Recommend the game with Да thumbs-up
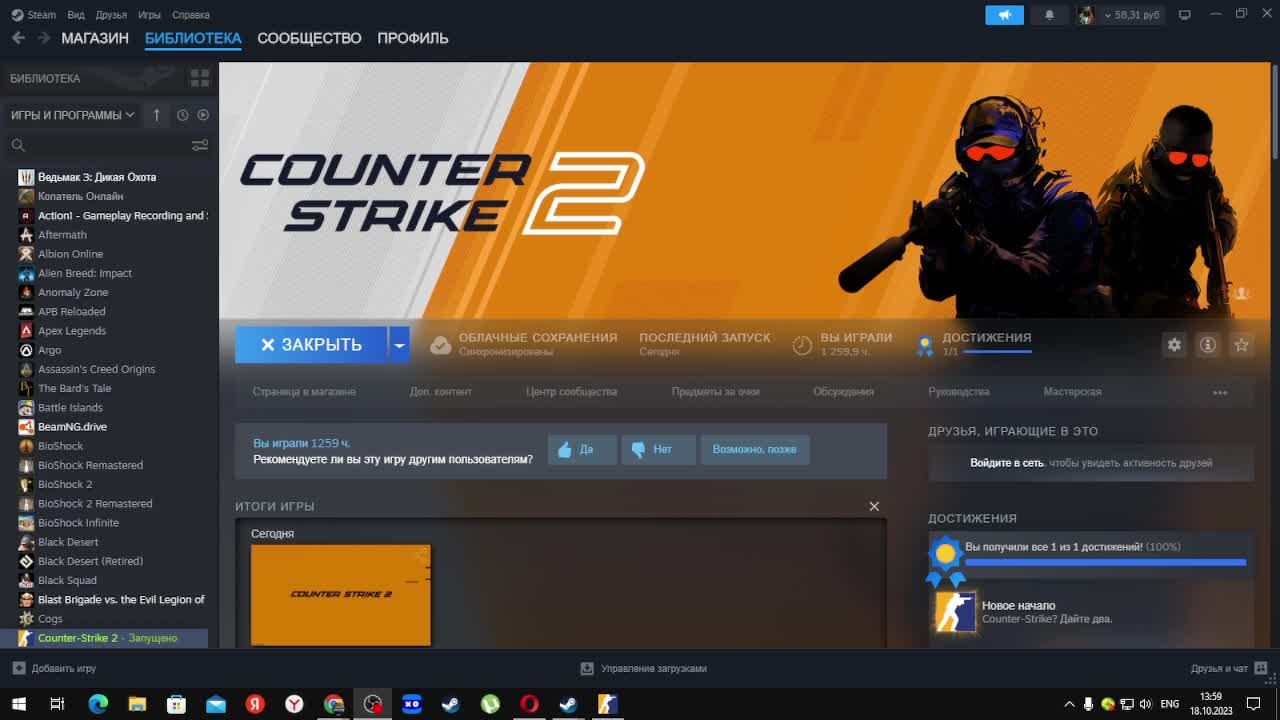Screen dimensions: 1280x720 pyautogui.click(x=582, y=450)
